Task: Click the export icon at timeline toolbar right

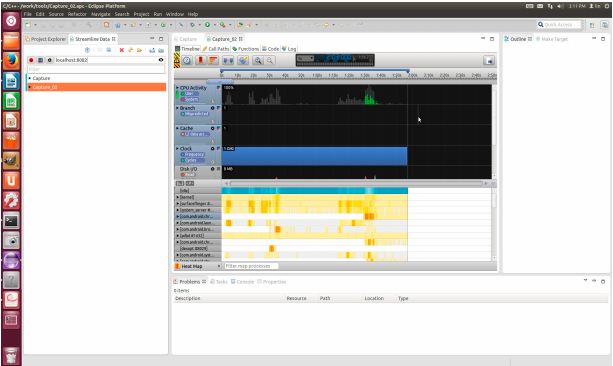Action: (489, 60)
